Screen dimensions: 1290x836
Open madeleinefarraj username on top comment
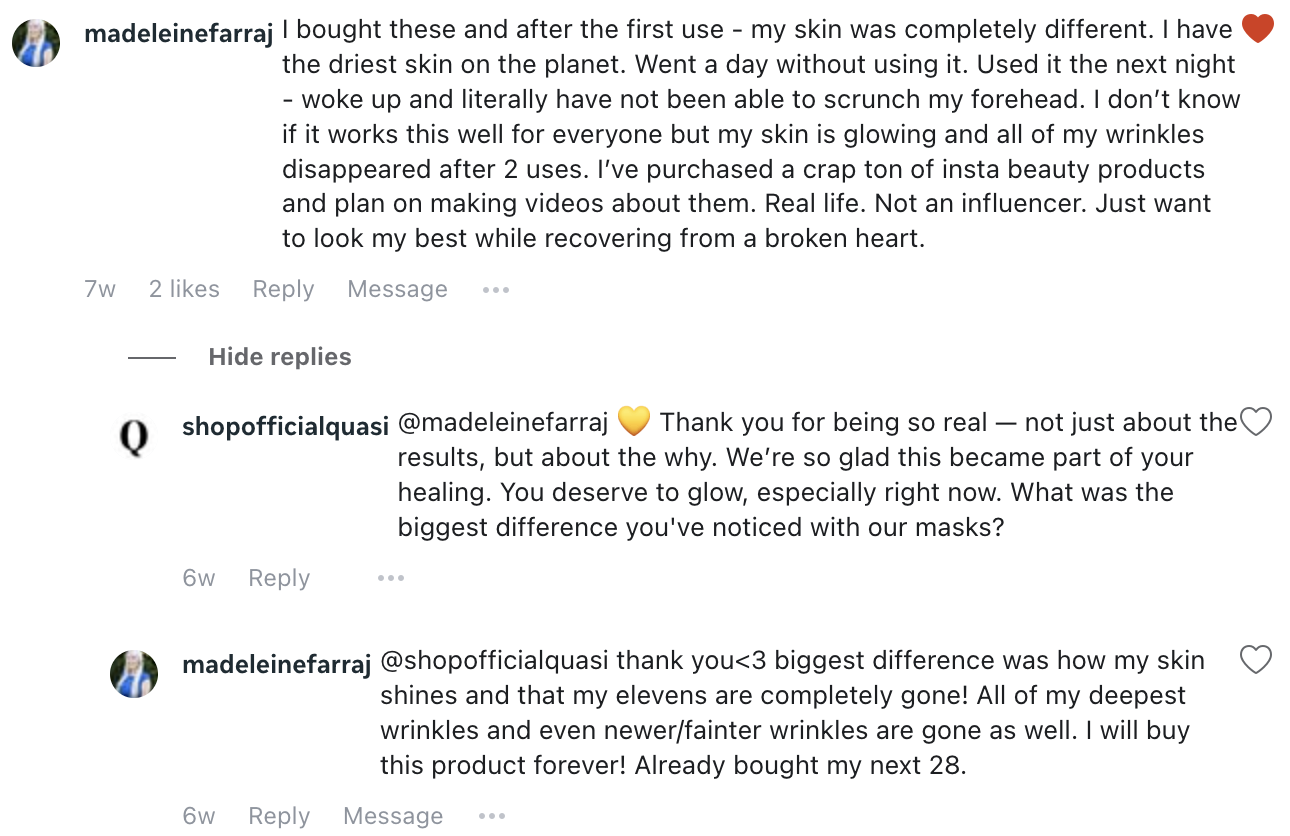pyautogui.click(x=179, y=33)
